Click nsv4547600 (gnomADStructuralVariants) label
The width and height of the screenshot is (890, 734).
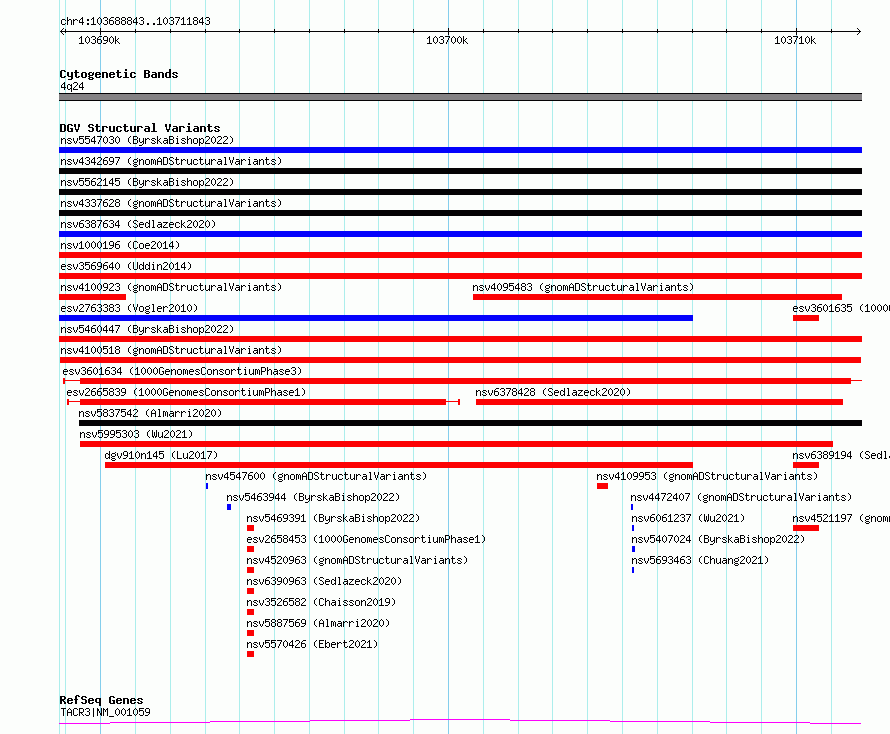click(x=316, y=476)
